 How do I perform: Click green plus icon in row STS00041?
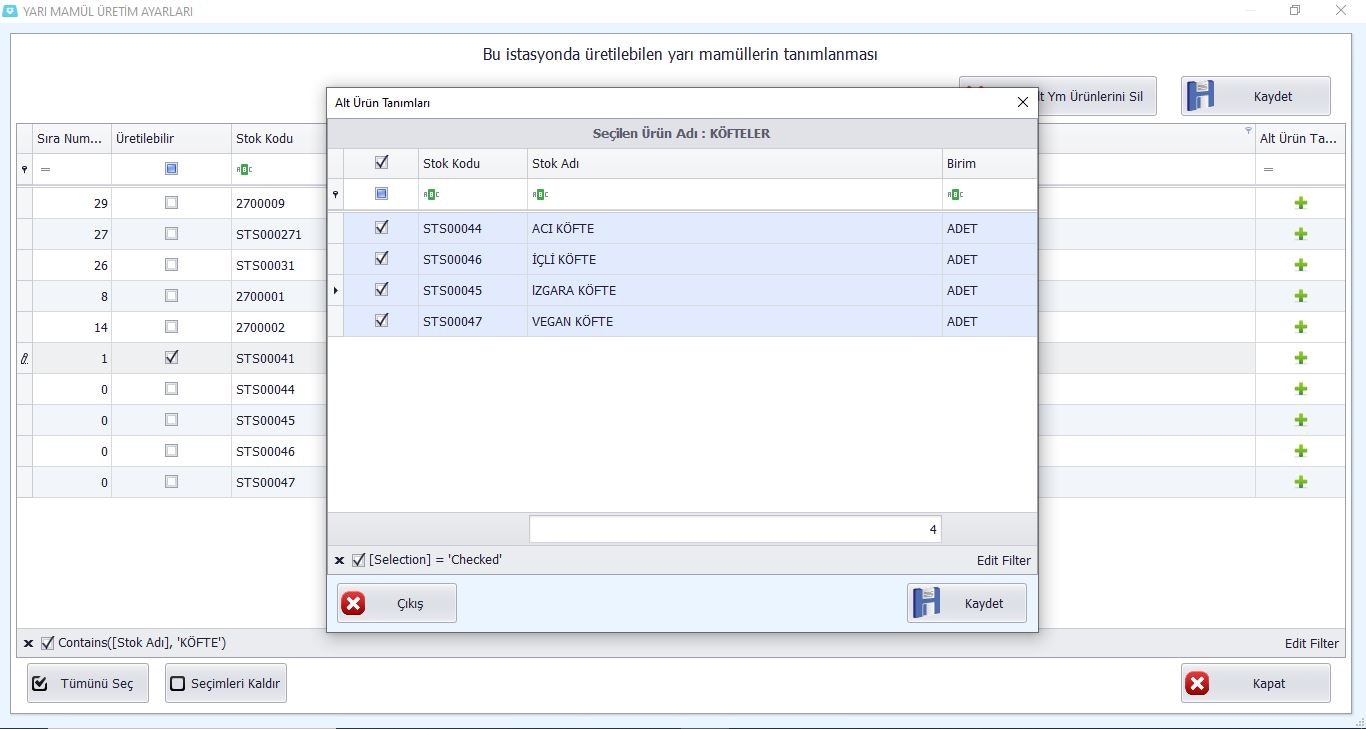click(x=1300, y=358)
